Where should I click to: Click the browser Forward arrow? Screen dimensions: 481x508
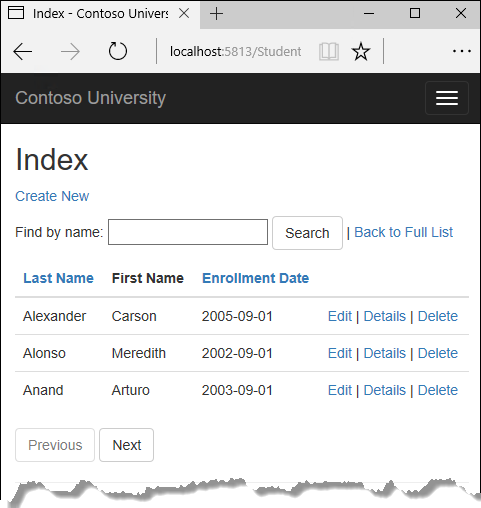70,52
